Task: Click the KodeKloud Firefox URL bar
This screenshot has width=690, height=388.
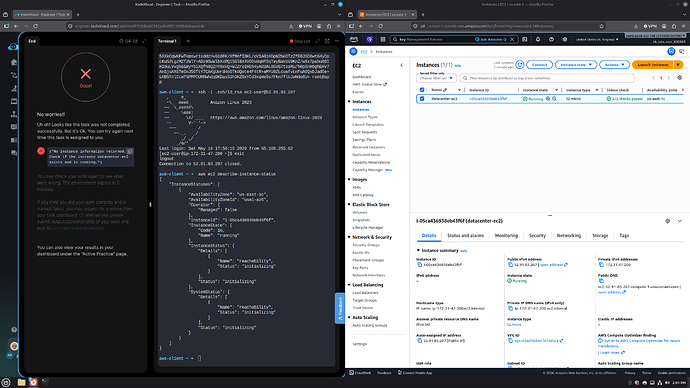Action: click(x=163, y=26)
